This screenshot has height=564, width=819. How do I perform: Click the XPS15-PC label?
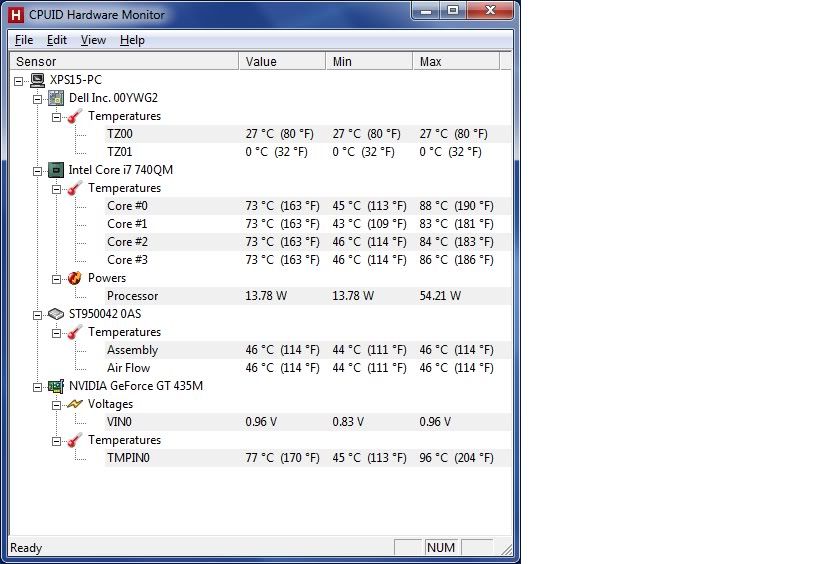click(x=76, y=80)
